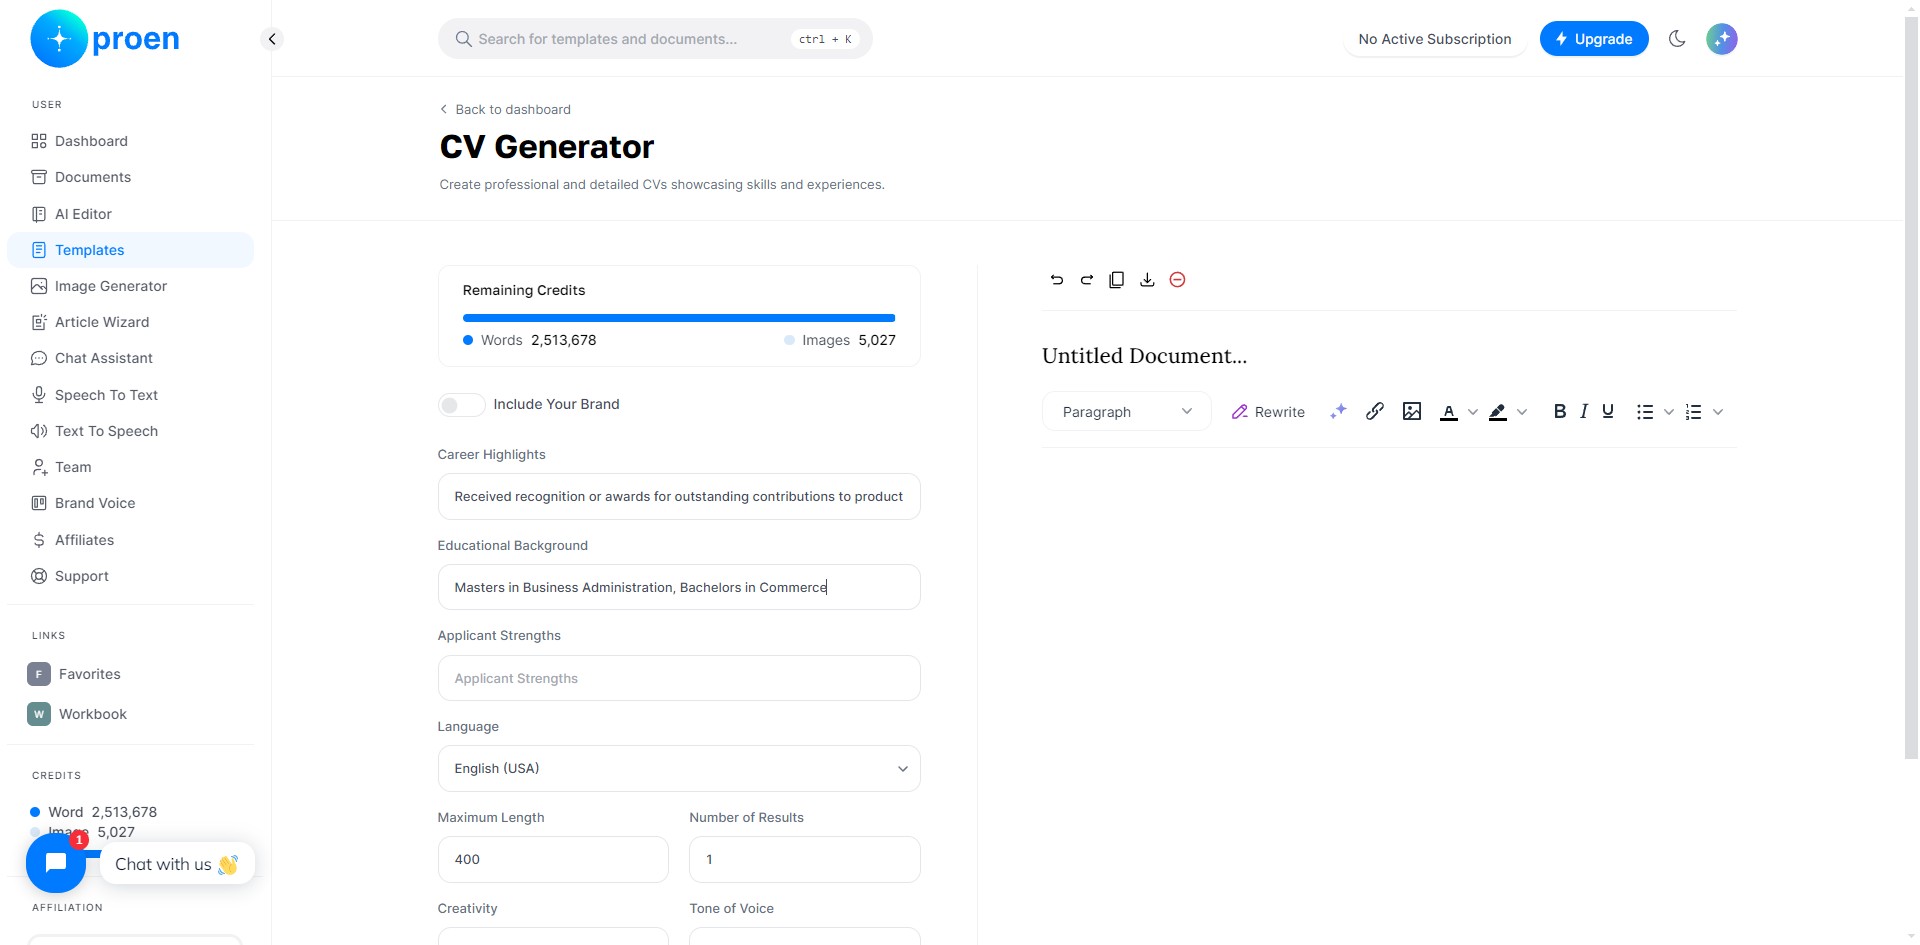Open Chat Assistant
Image resolution: width=1920 pixels, height=945 pixels.
[131, 358]
